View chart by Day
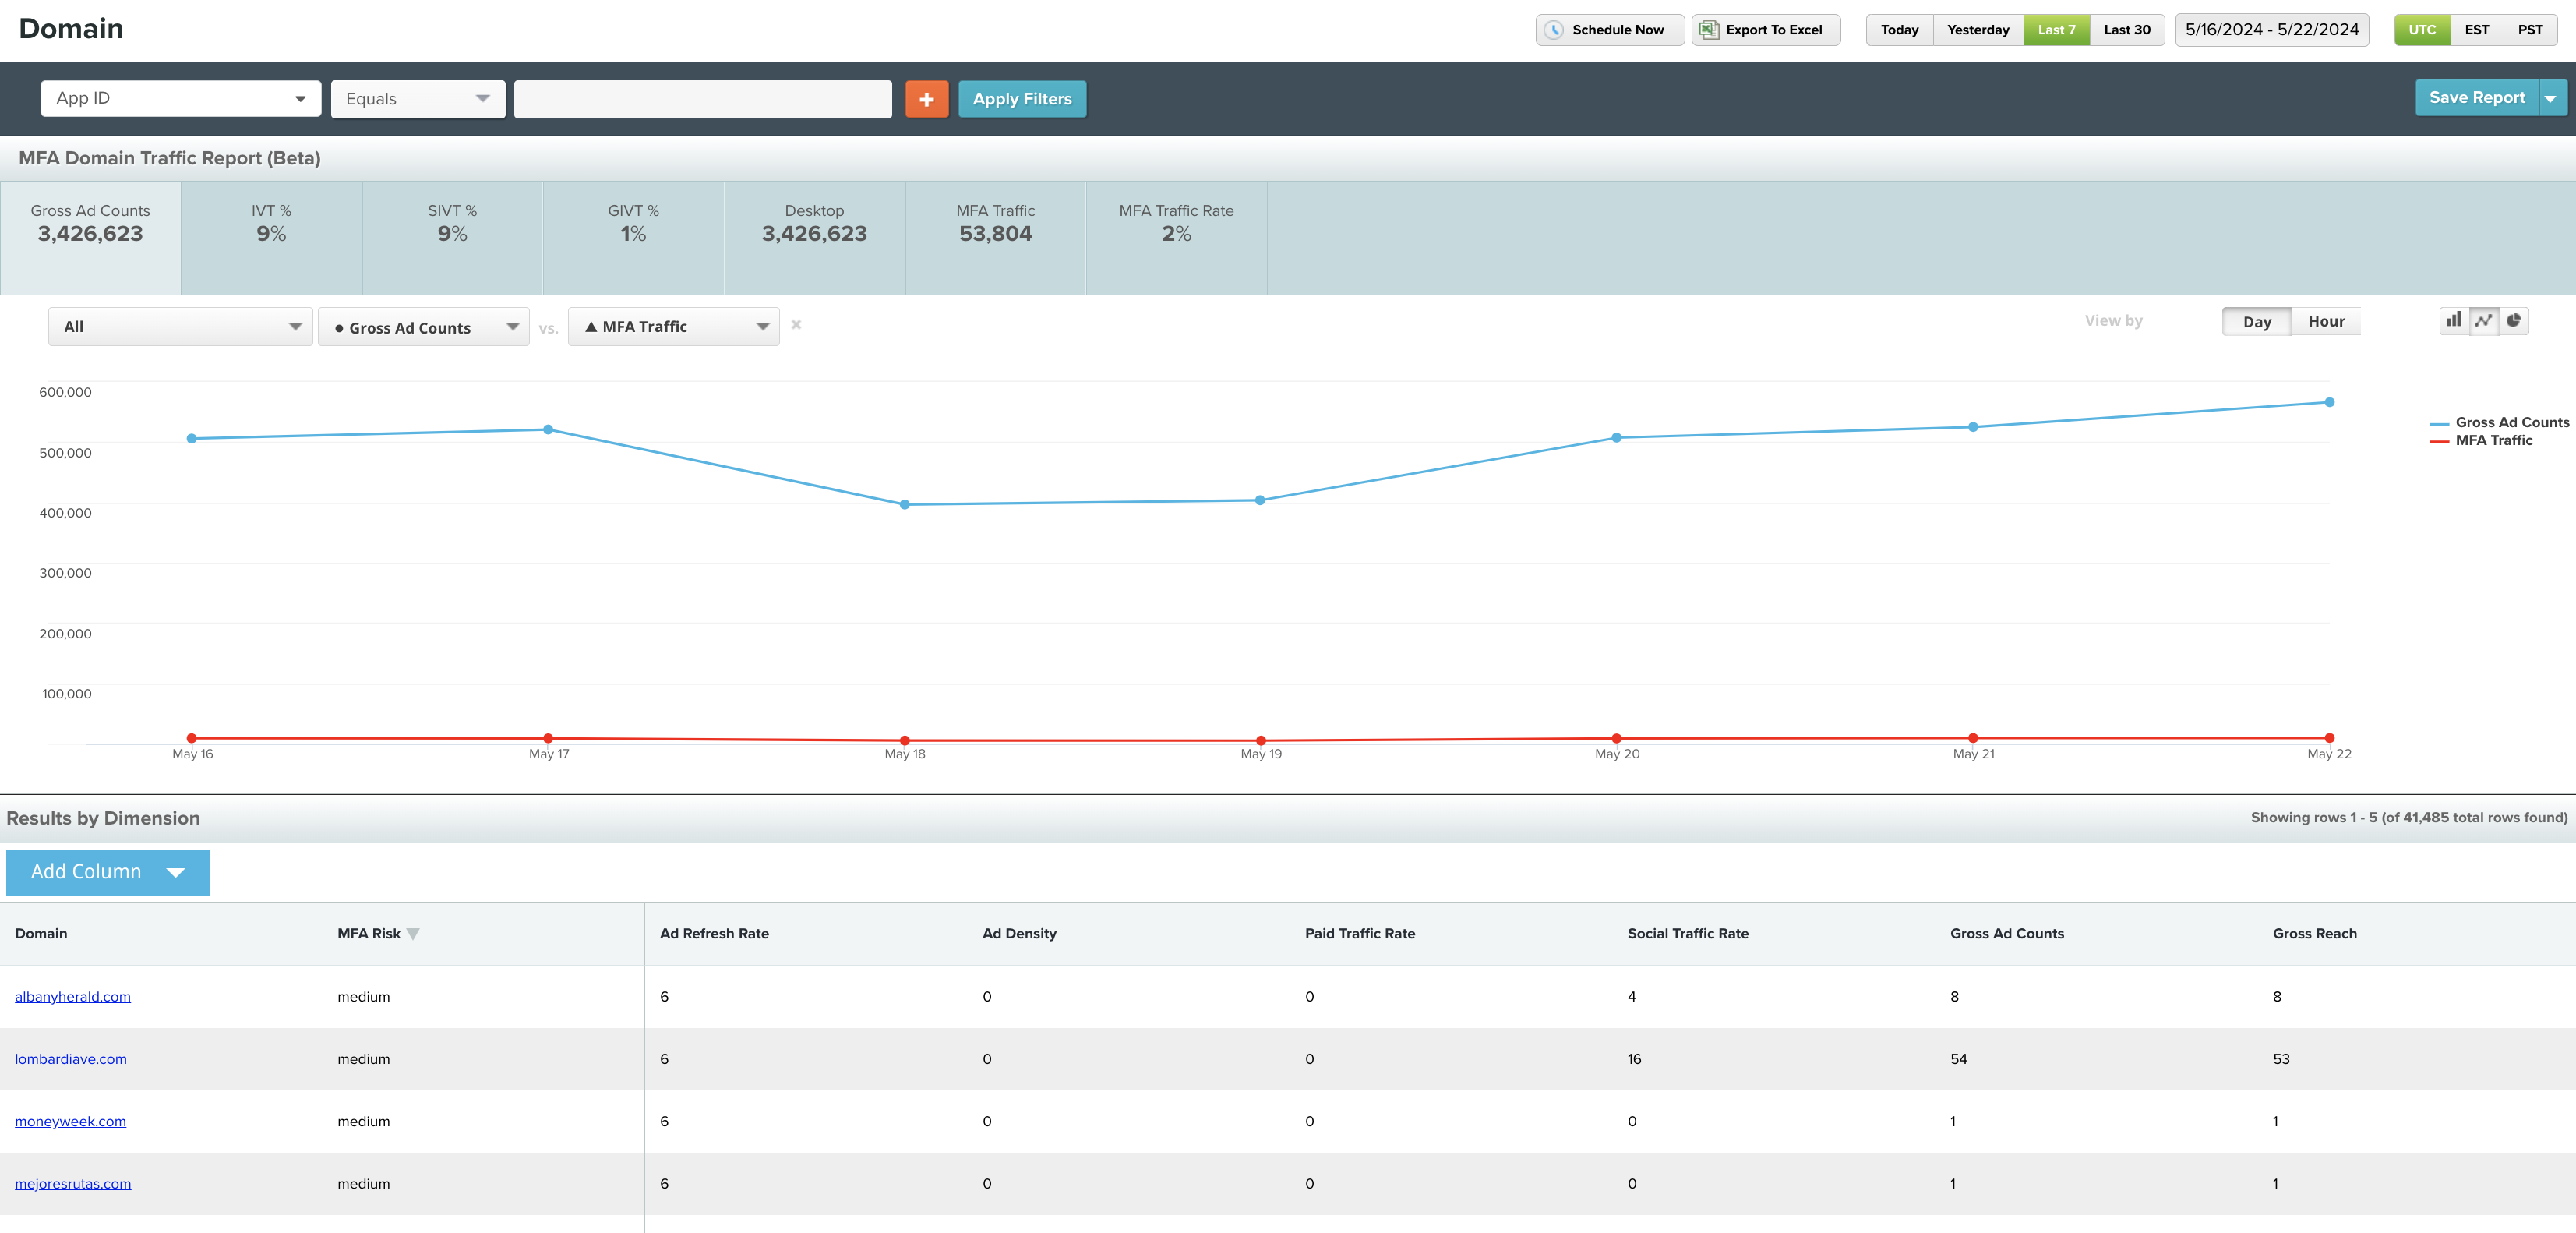Screen dimensions: 2576x1233 coord(2257,322)
